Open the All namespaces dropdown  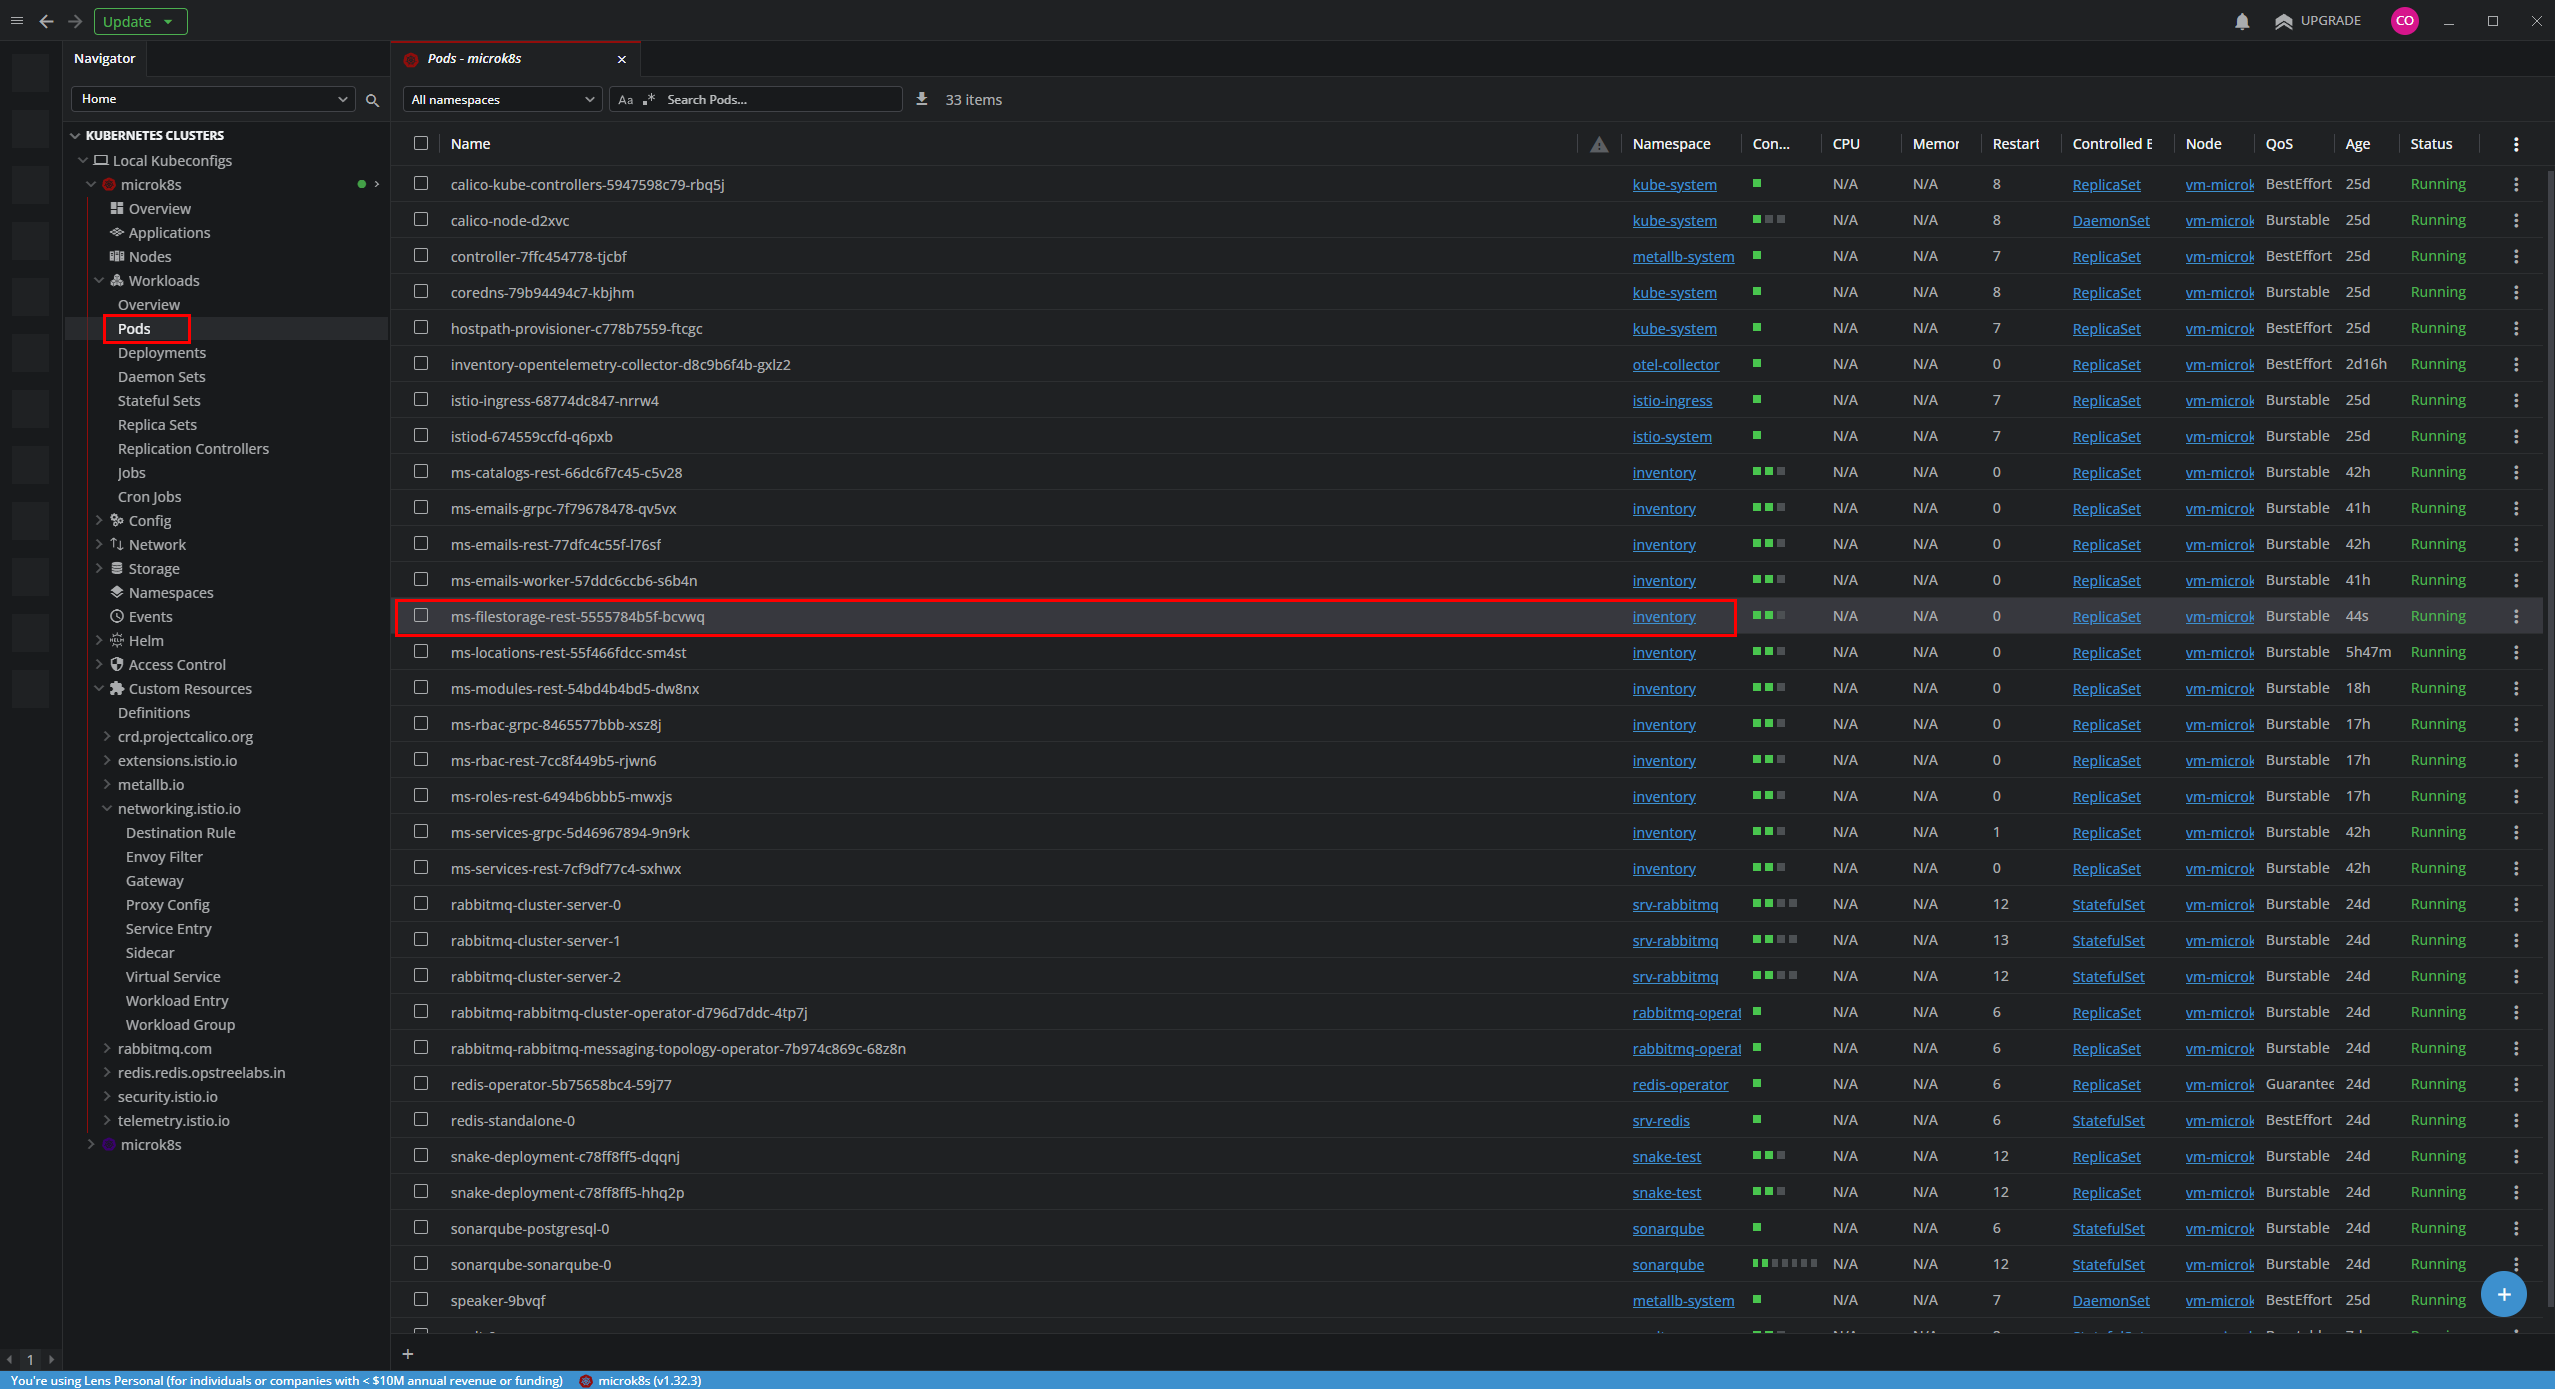tap(502, 99)
